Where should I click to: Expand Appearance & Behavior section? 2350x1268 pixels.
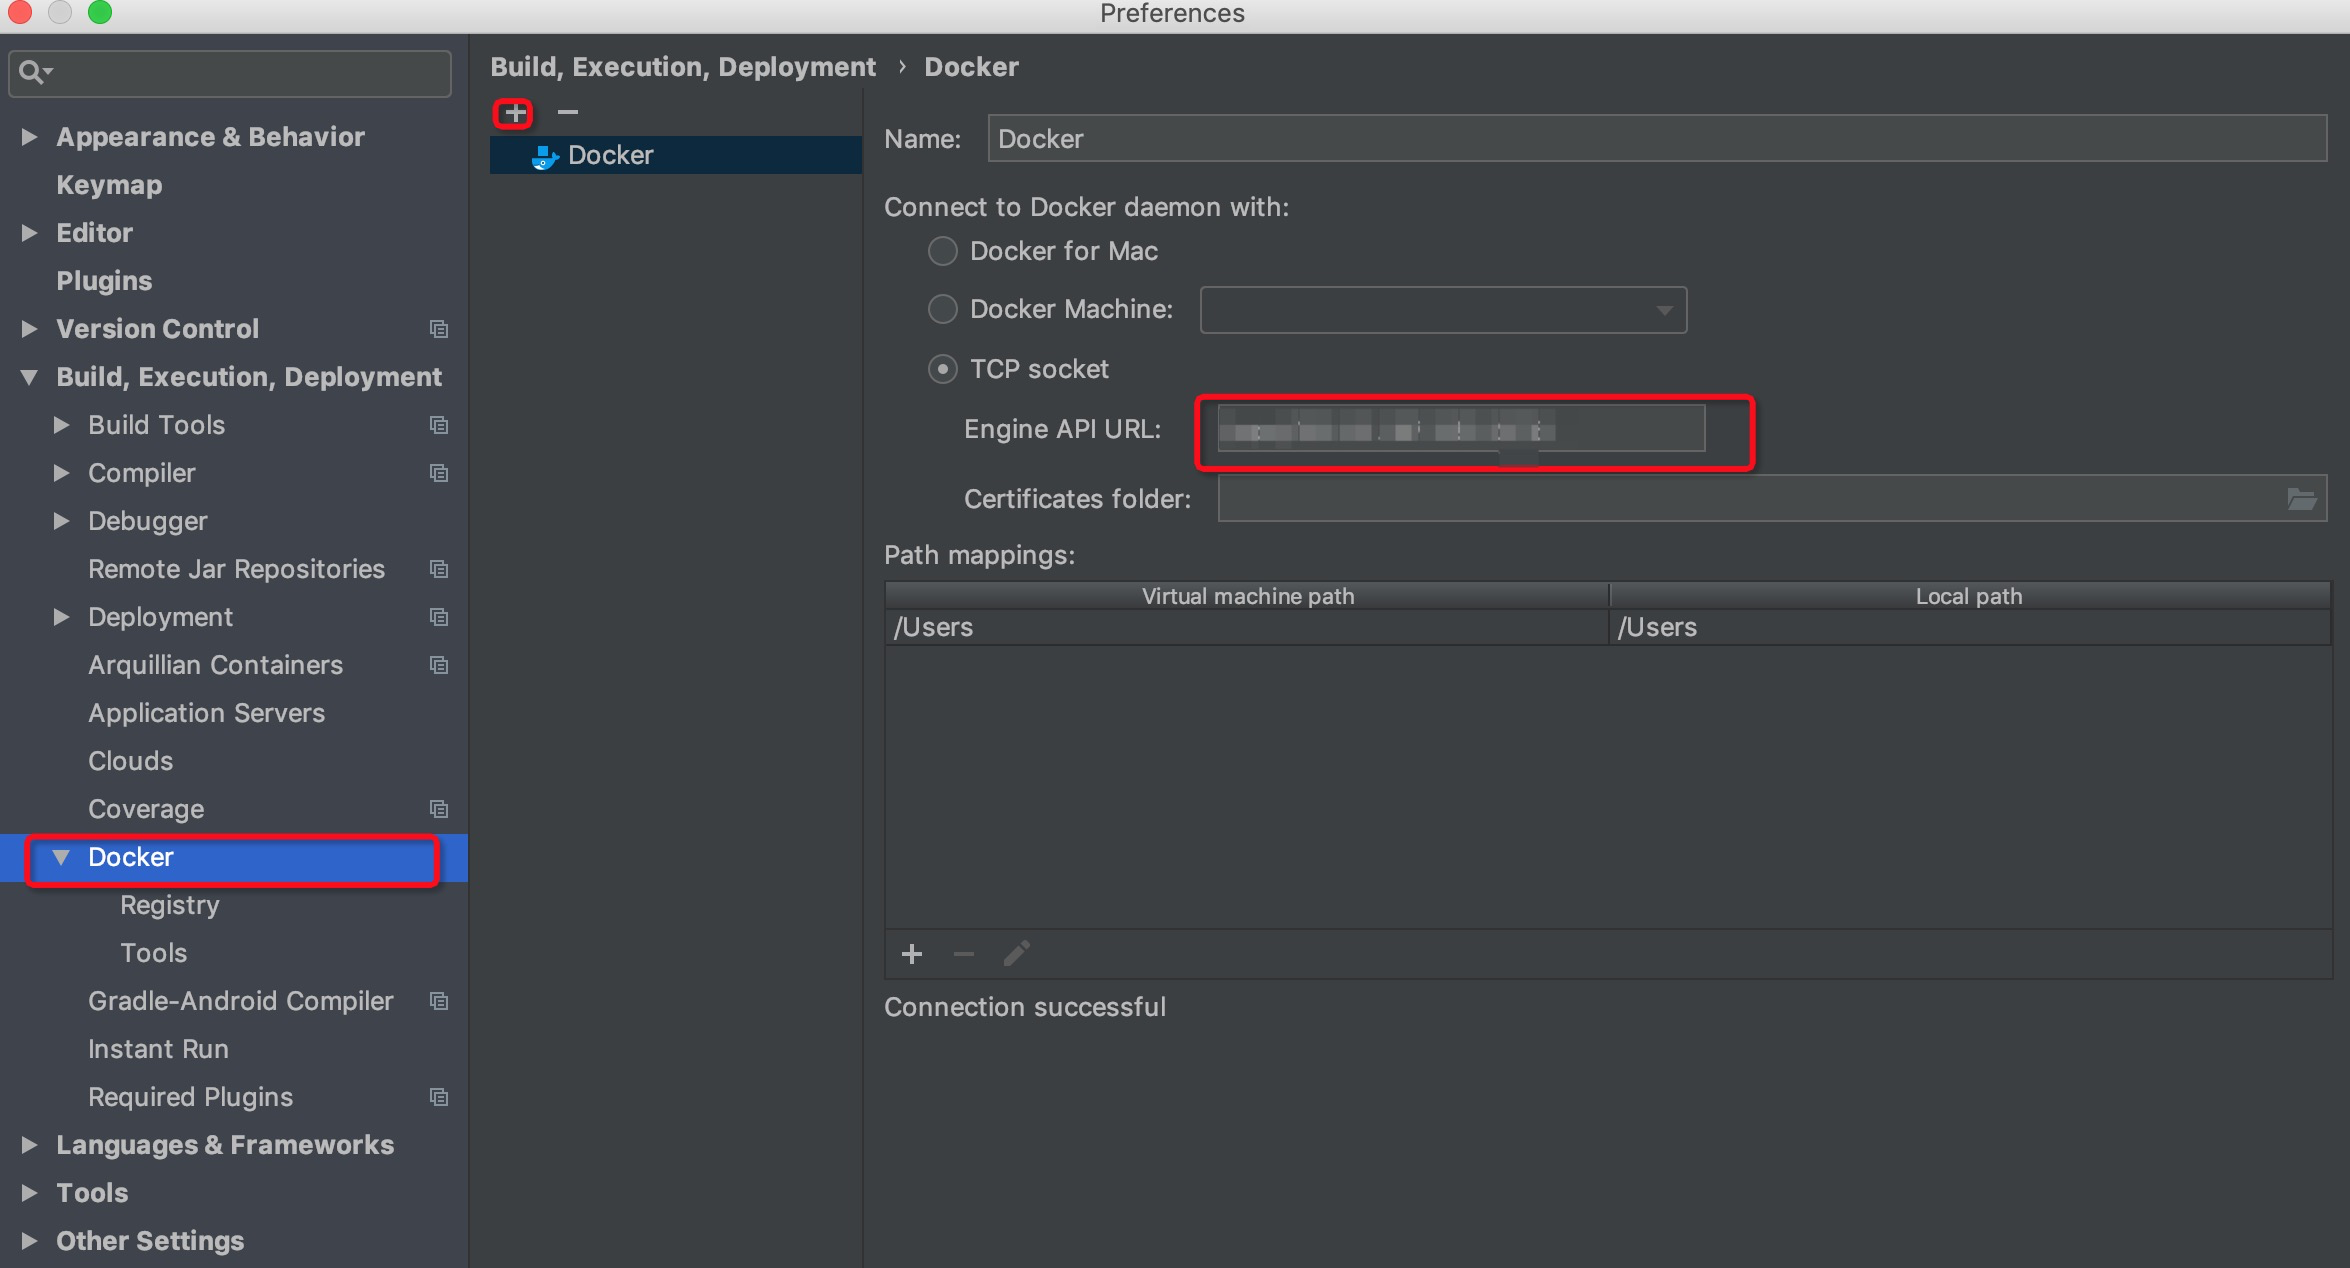29,137
